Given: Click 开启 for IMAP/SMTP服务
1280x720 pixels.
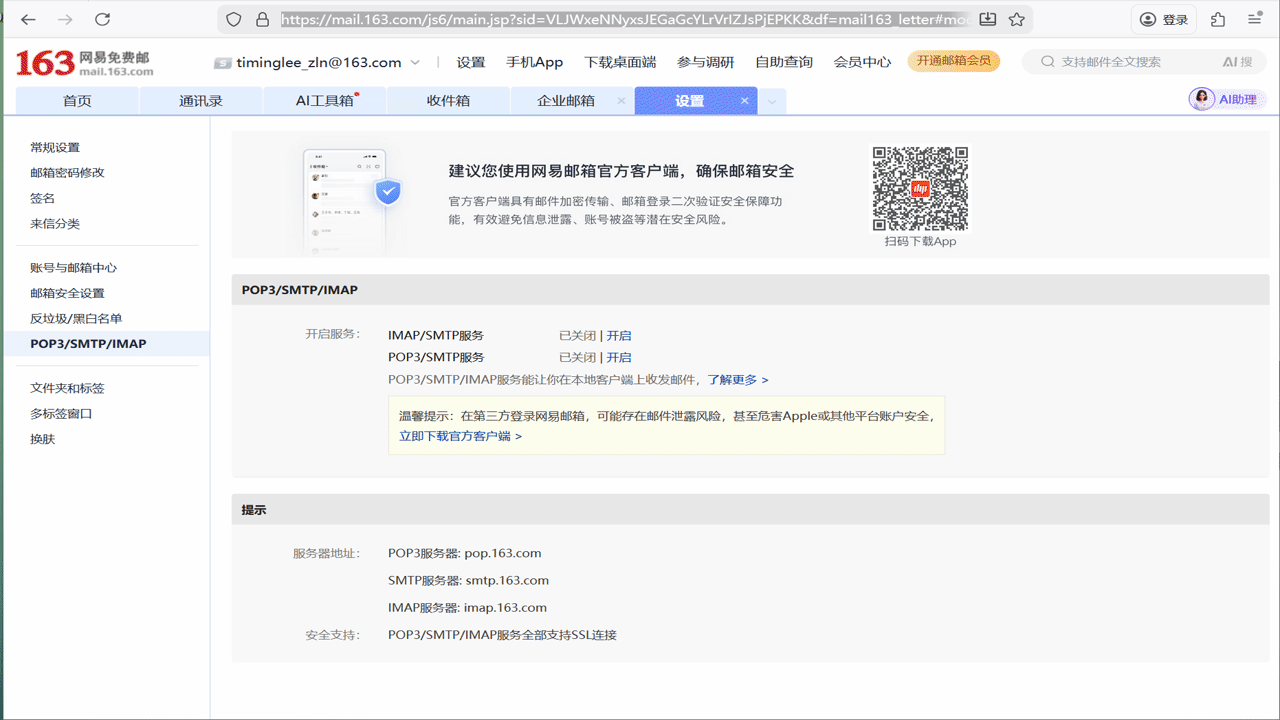Looking at the screenshot, I should pos(619,335).
